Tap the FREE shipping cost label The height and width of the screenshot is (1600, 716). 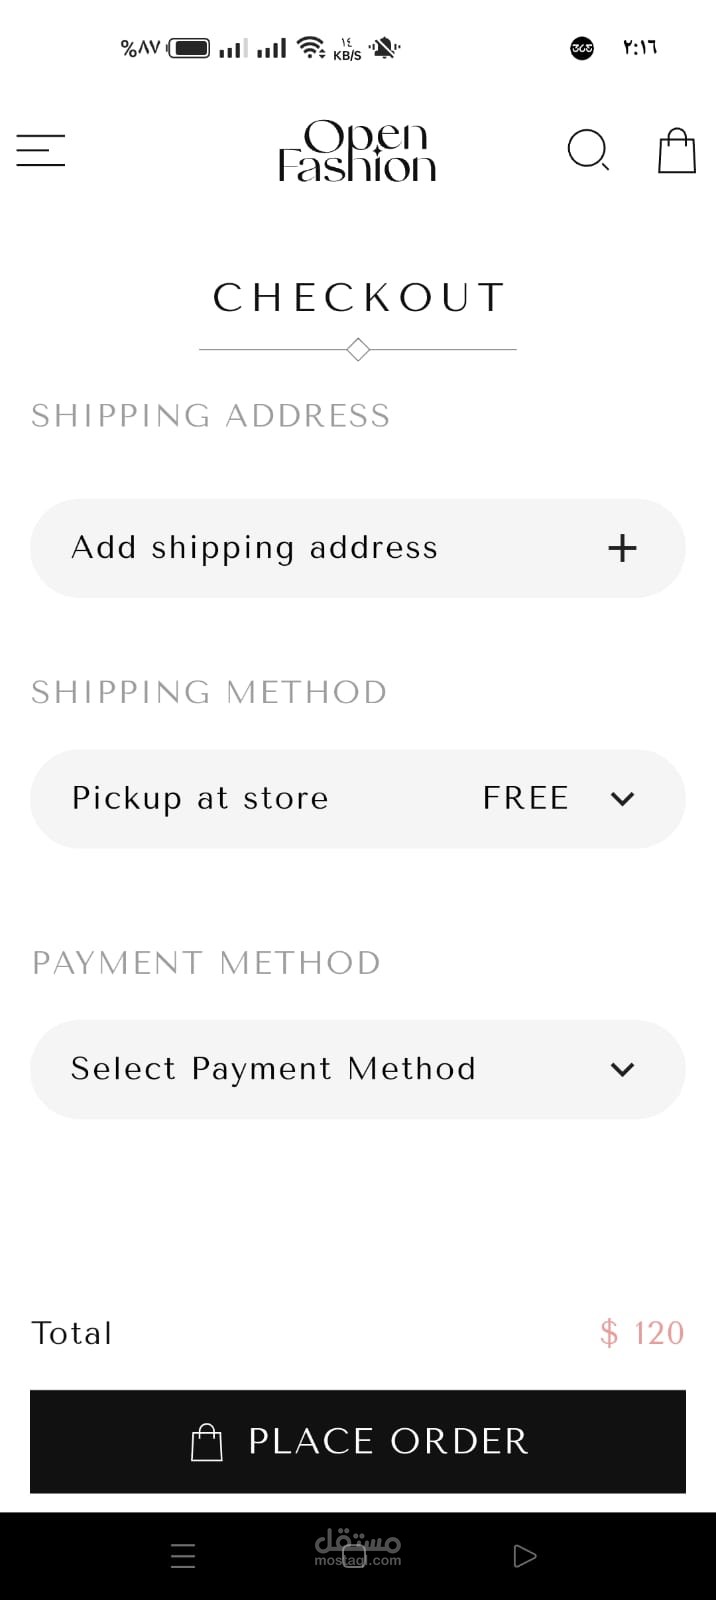point(525,798)
